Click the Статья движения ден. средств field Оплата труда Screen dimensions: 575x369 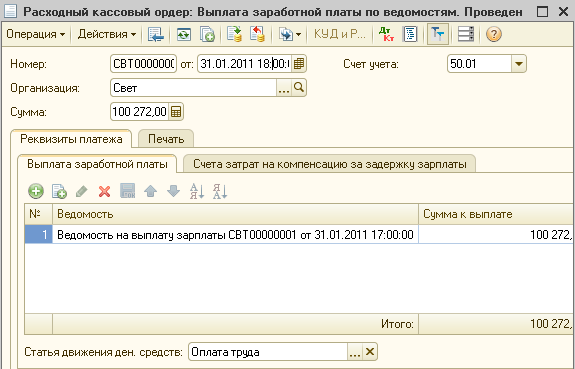[268, 352]
